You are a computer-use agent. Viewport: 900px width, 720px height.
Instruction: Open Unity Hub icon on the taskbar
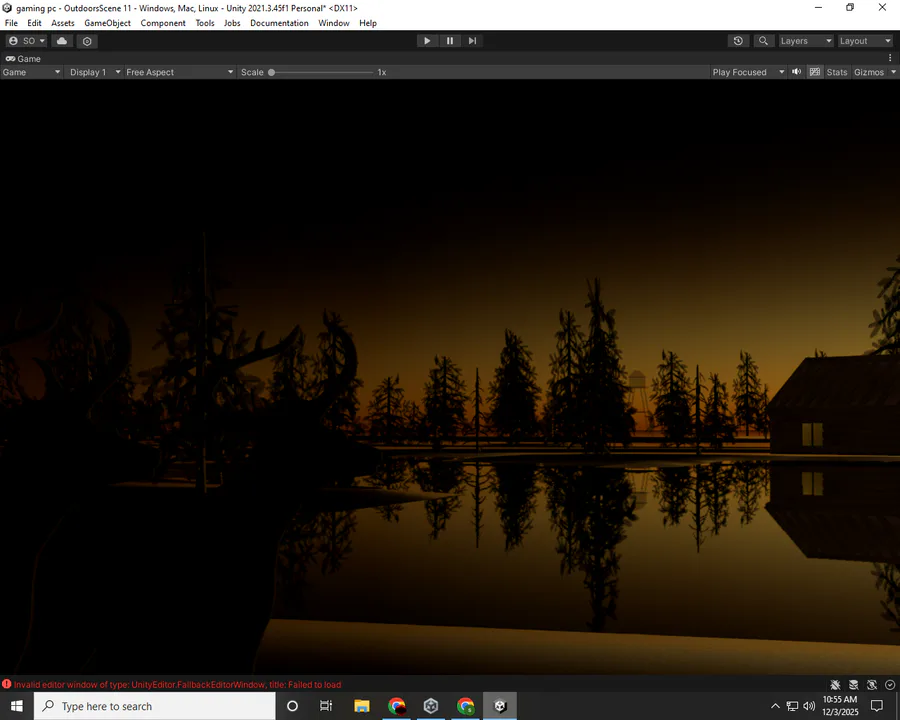[x=431, y=706]
